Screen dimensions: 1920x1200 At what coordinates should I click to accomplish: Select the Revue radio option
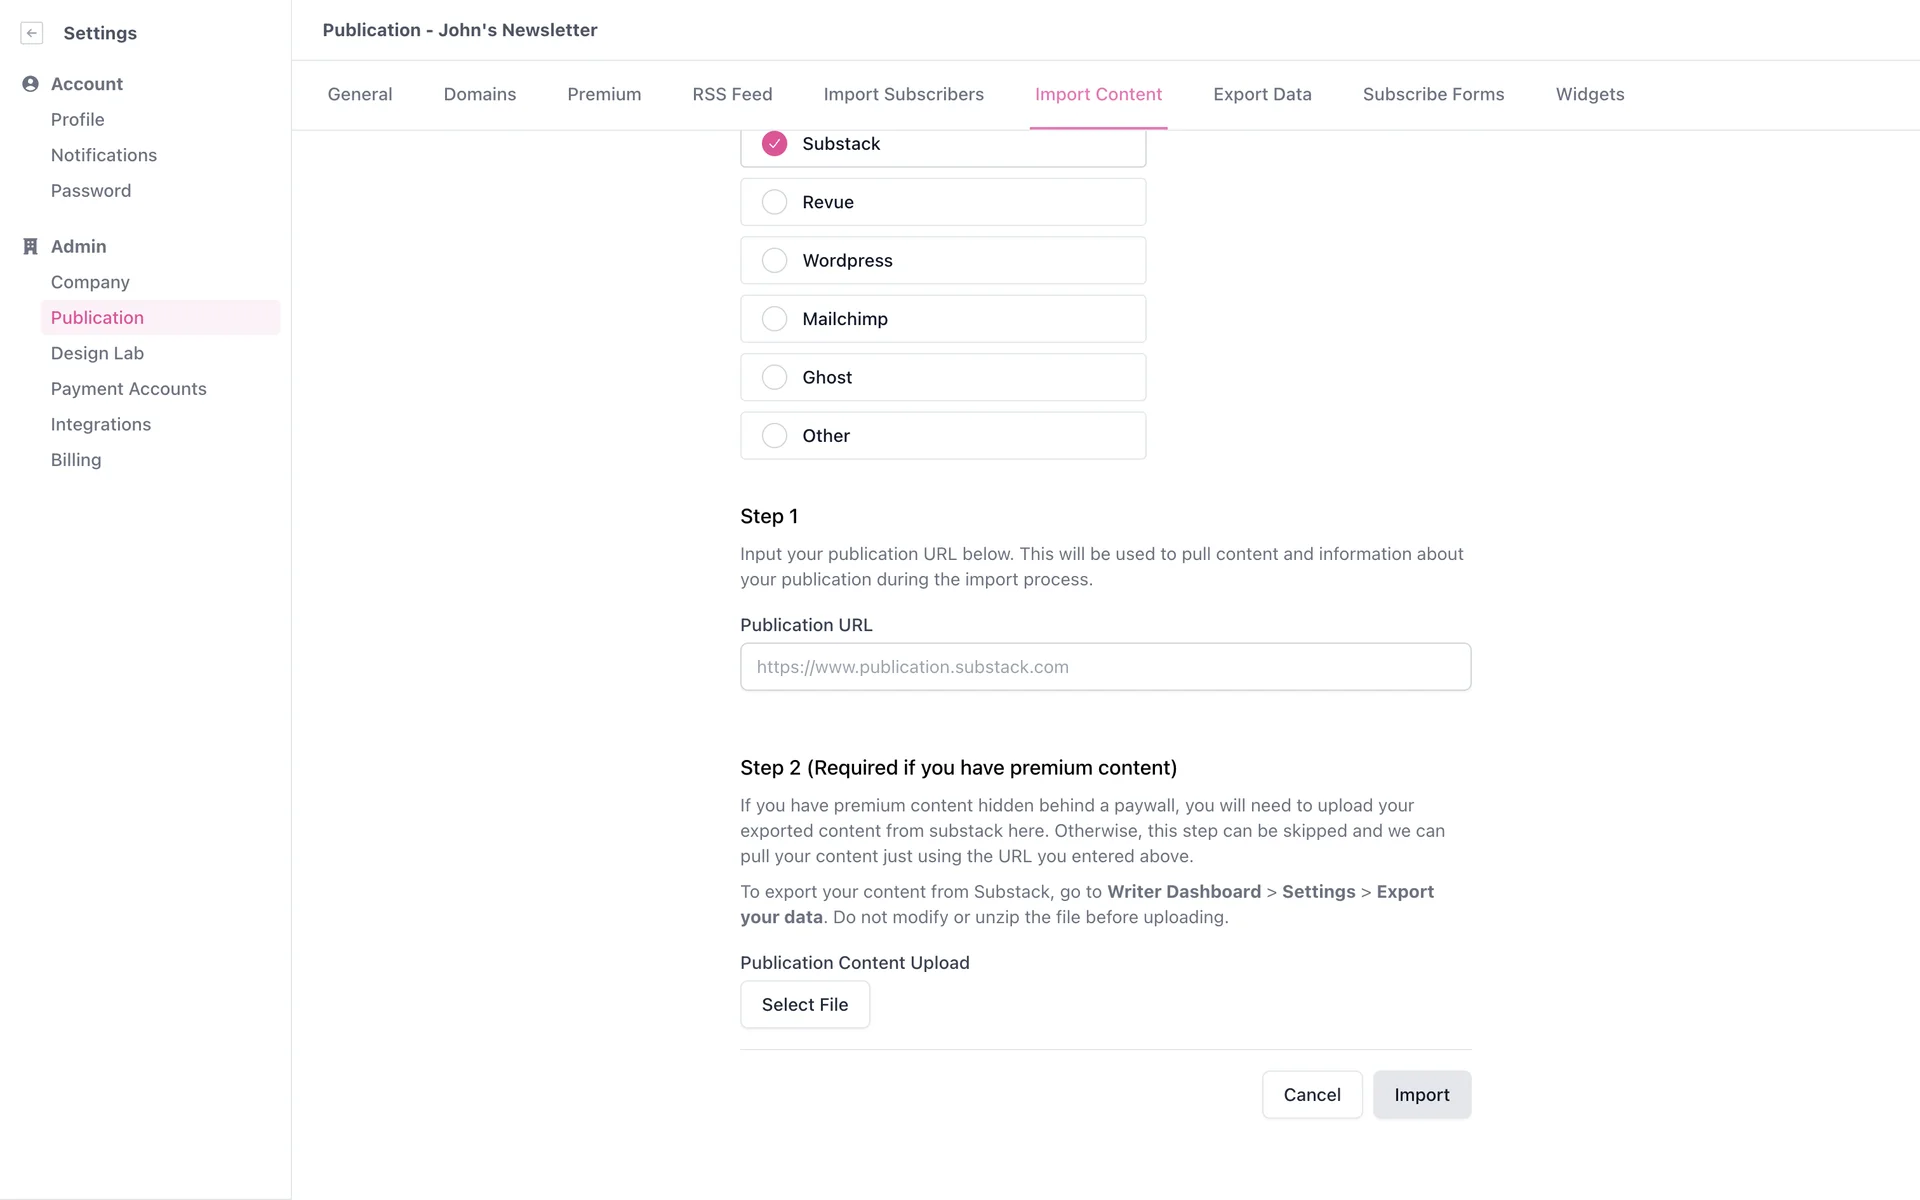coord(774,202)
